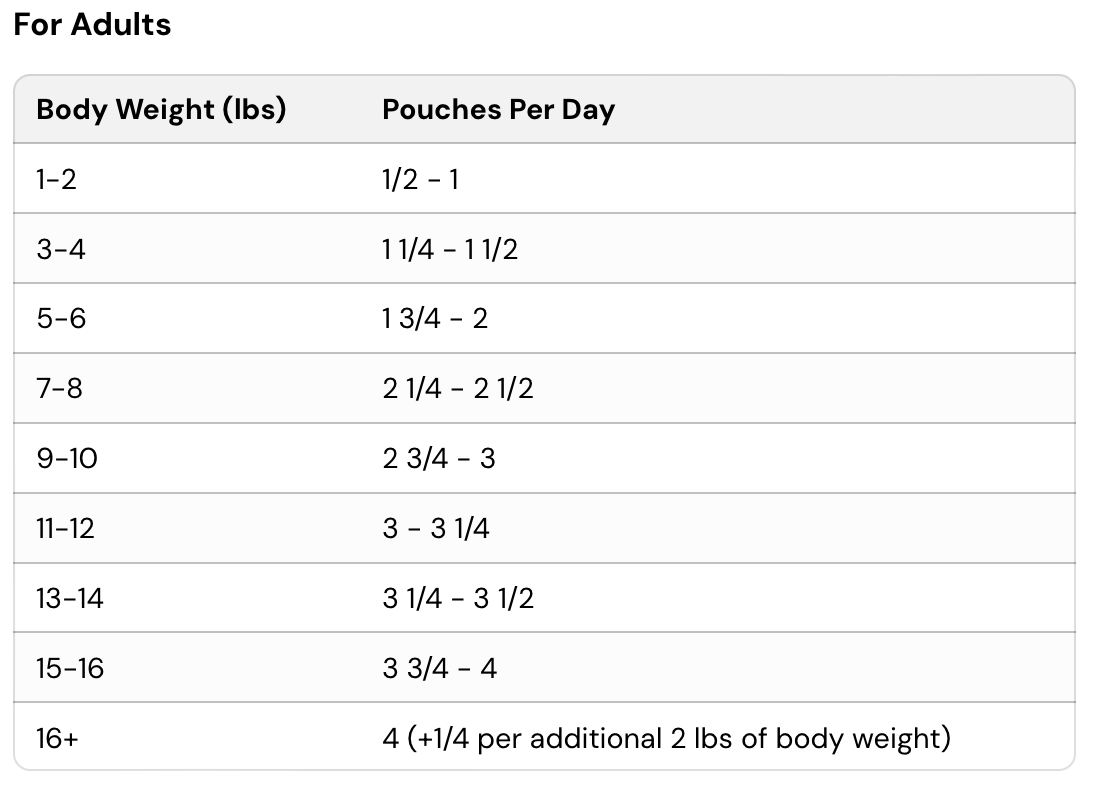The image size is (1100, 796).
Task: Click the '2 1/4 - 2 1/2' pouches value
Action: point(458,388)
